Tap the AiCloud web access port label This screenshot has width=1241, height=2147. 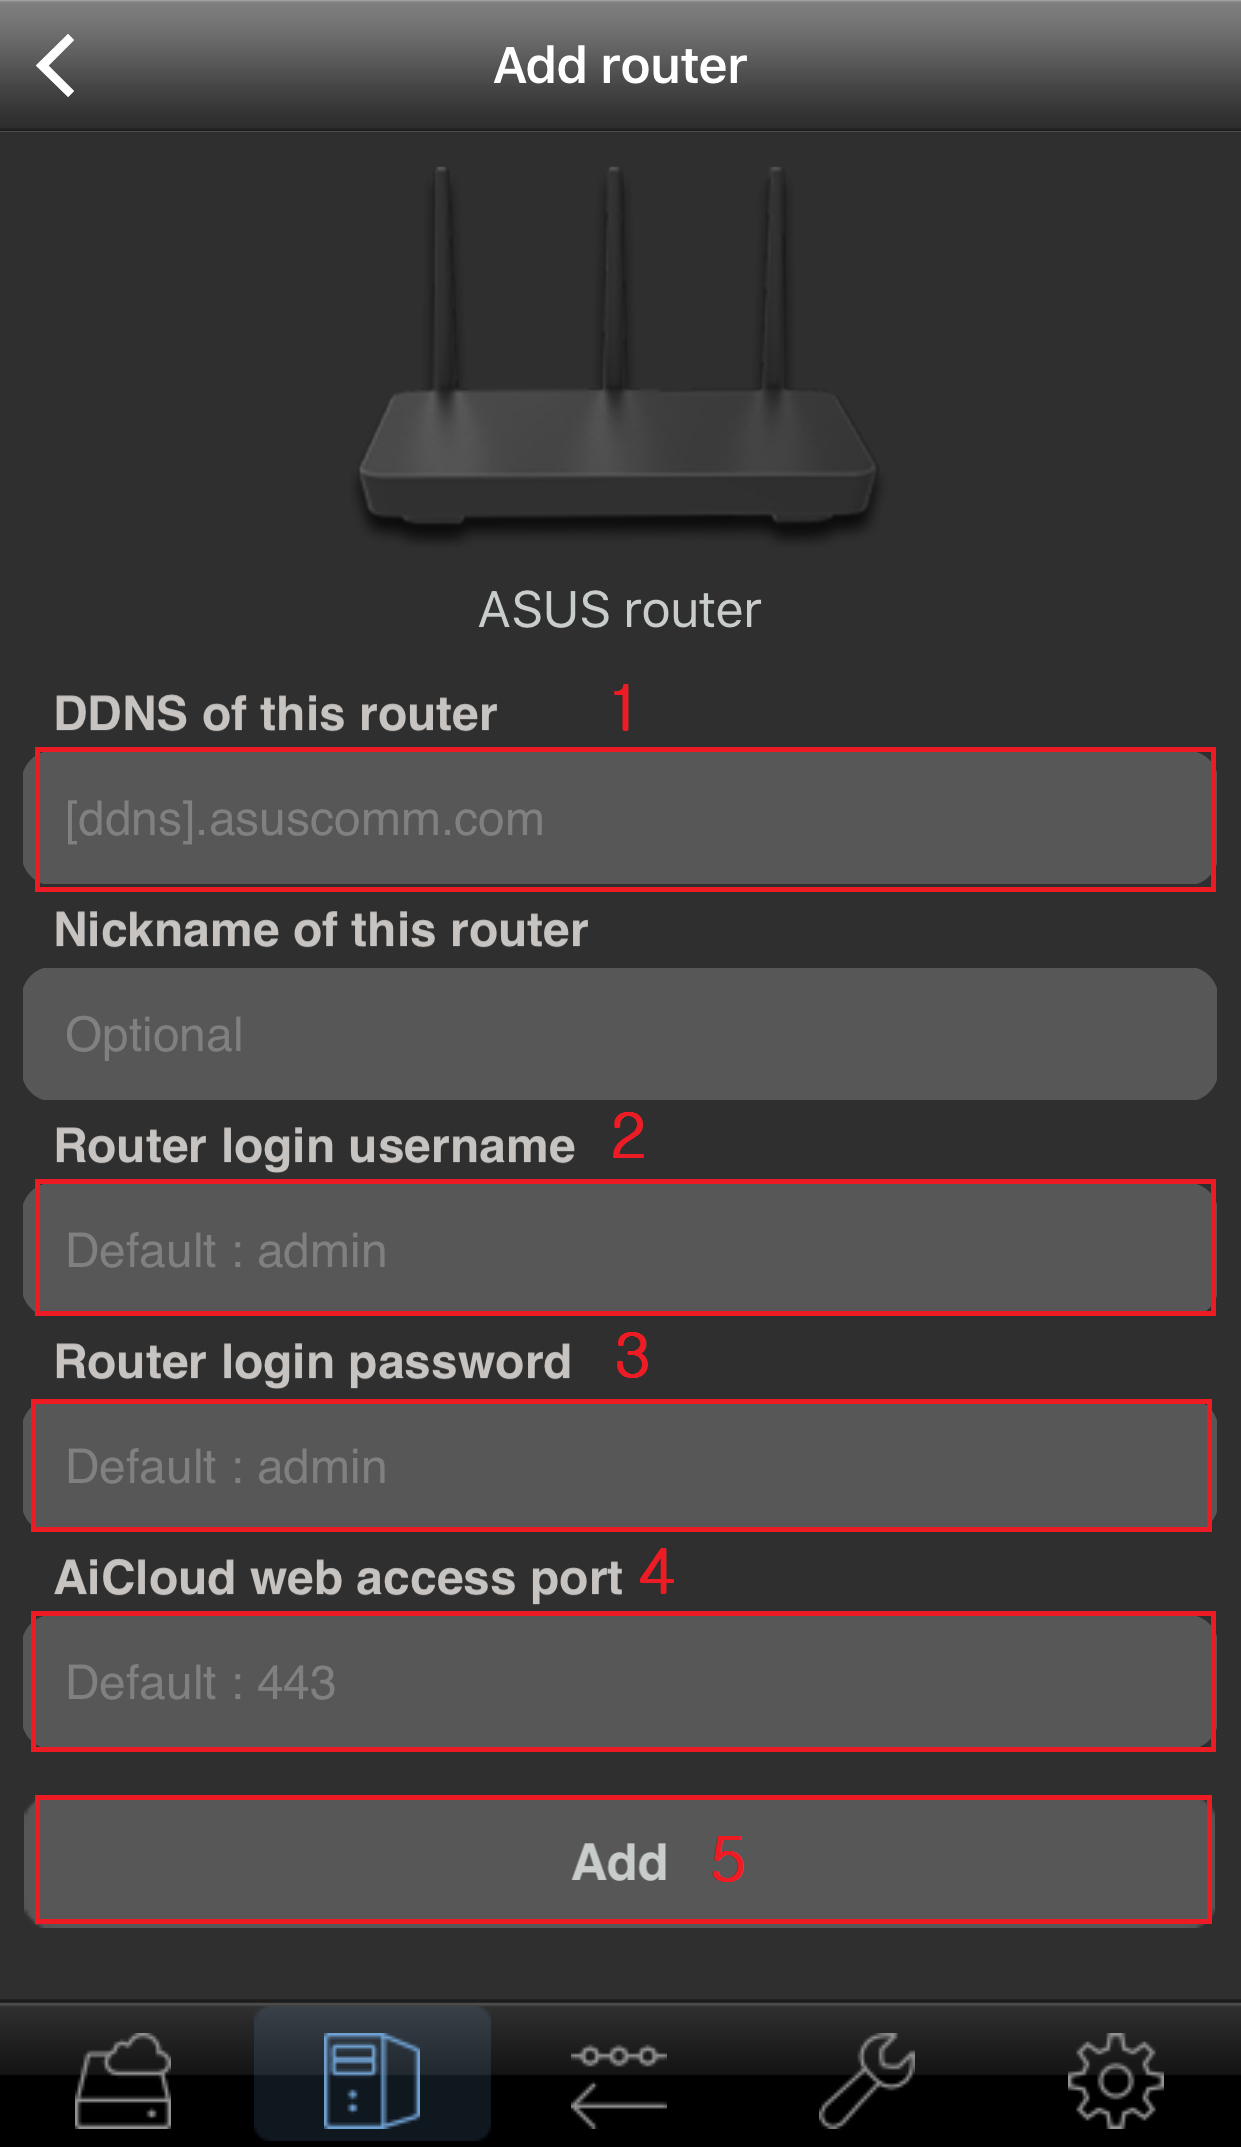tap(339, 1579)
